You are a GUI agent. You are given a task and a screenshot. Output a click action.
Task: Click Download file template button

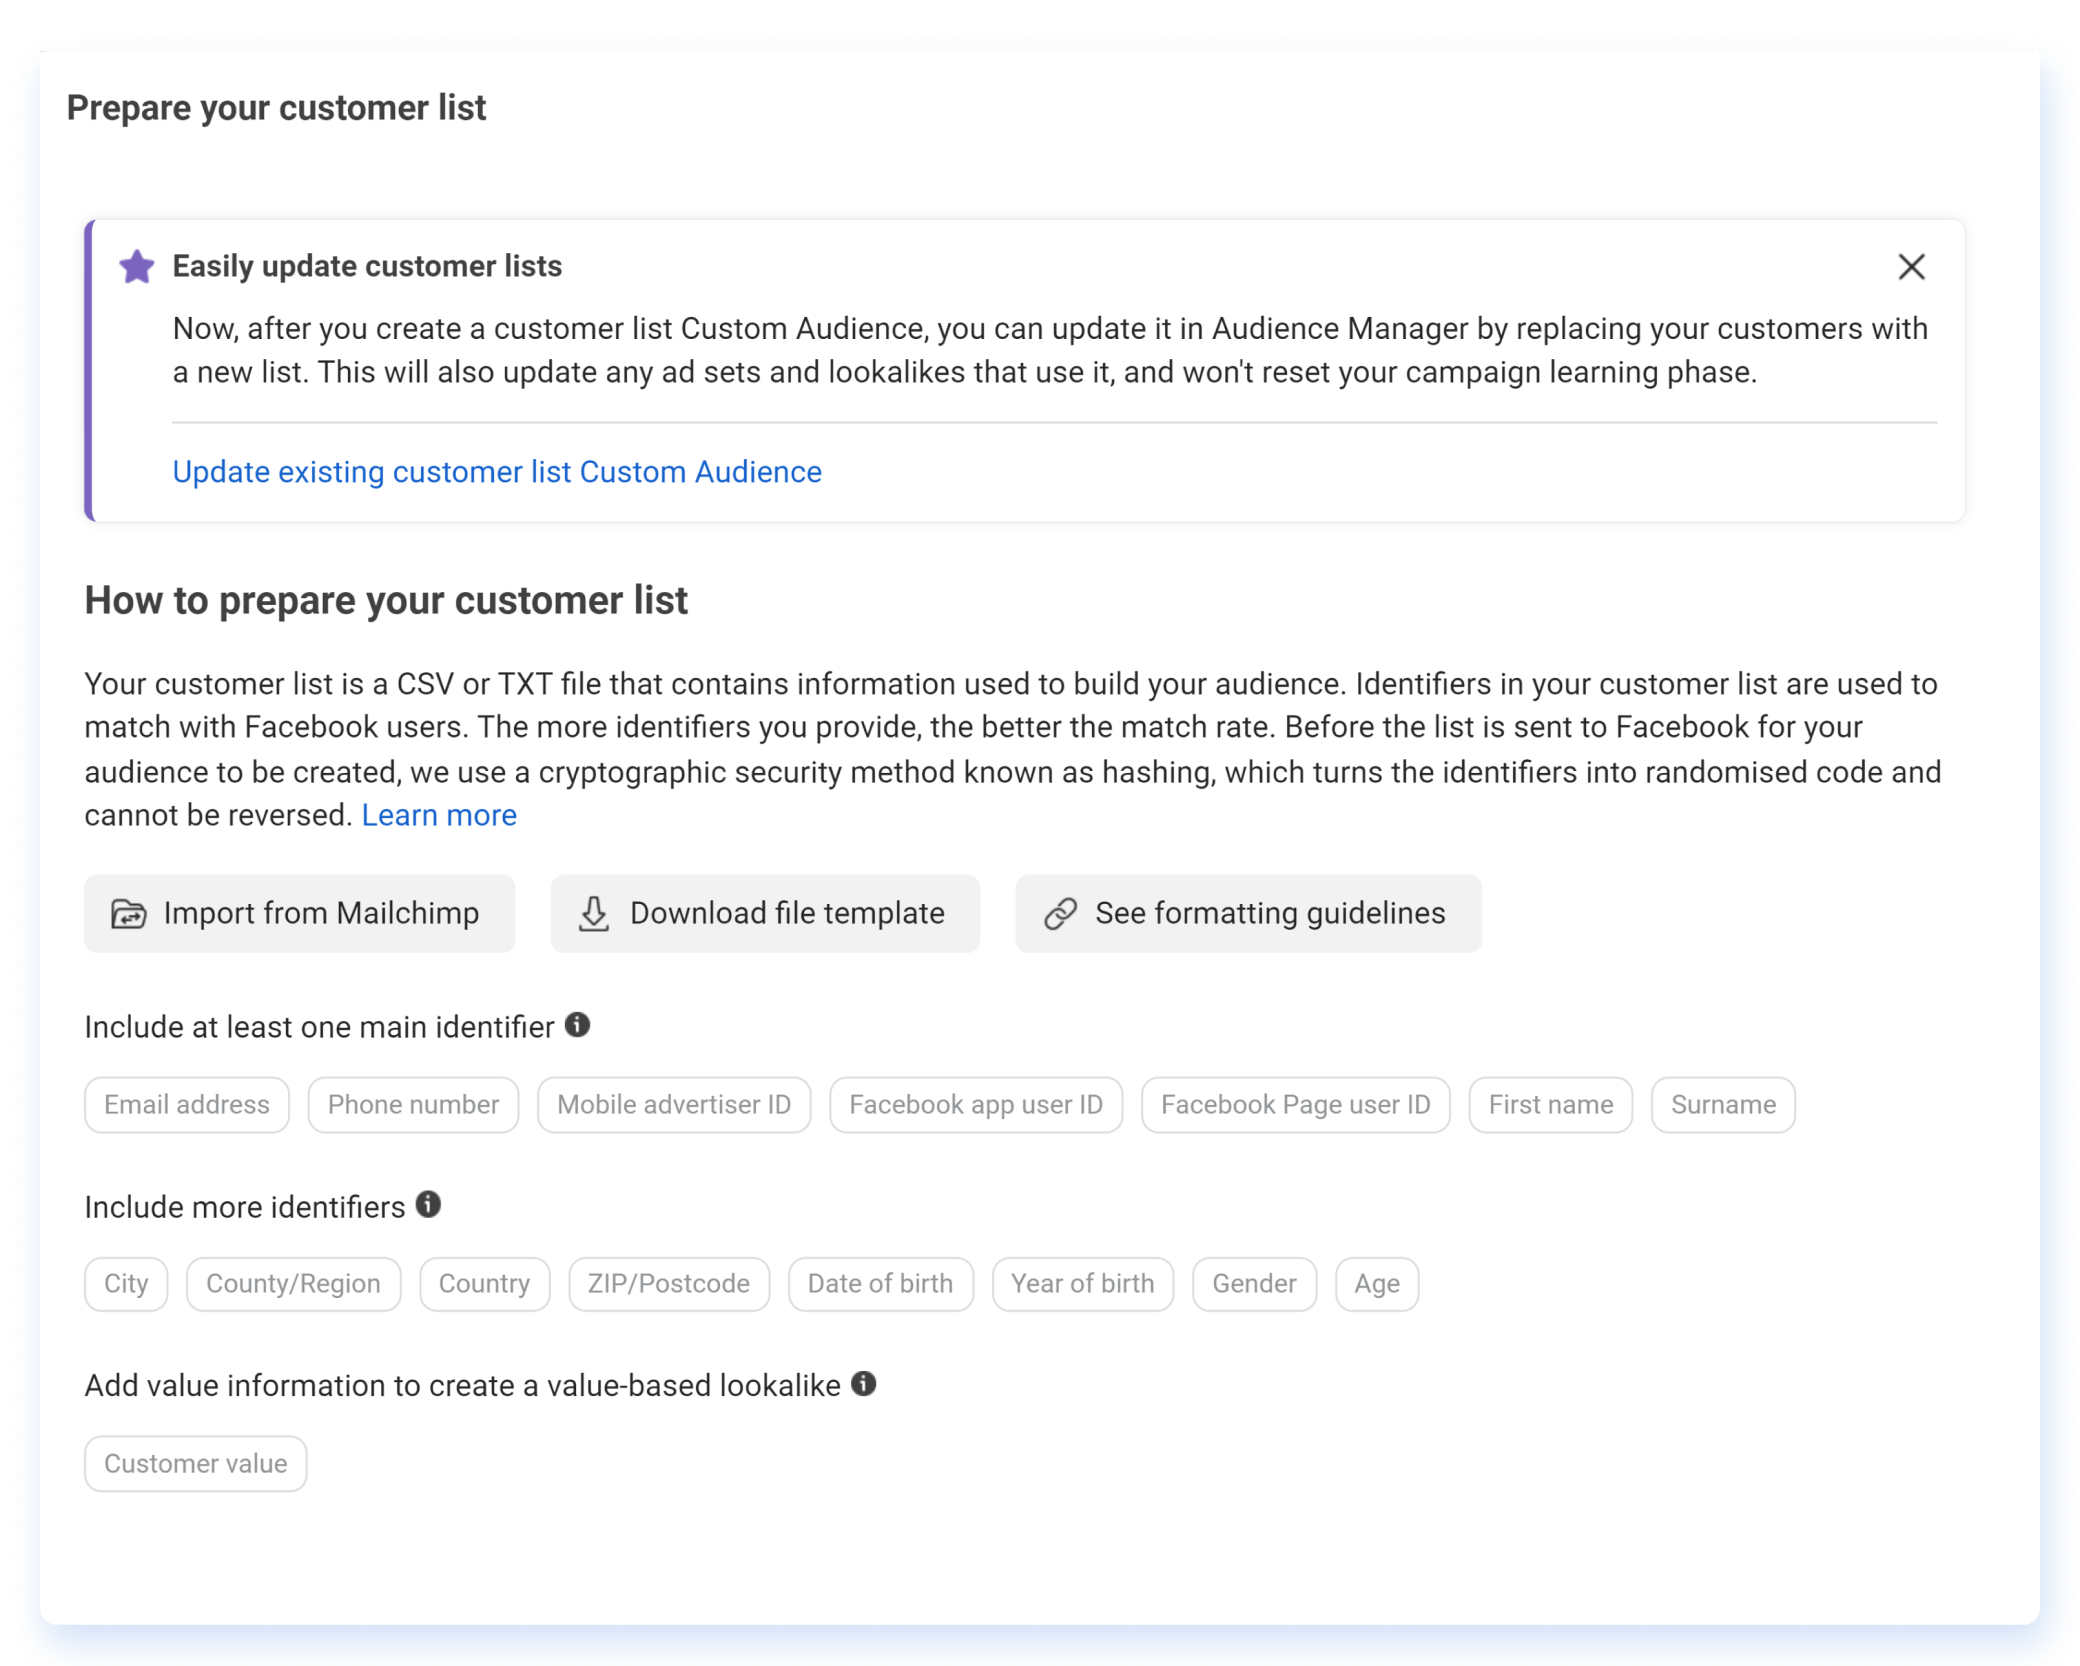pyautogui.click(x=761, y=913)
